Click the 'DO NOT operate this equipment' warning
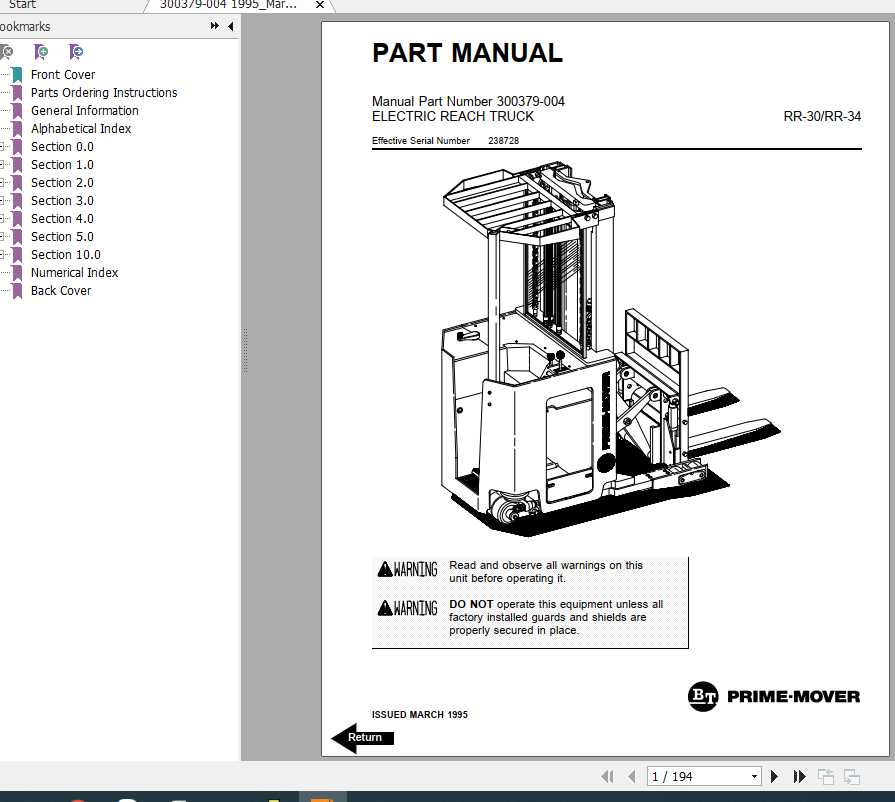The height and width of the screenshot is (802, 895). click(556, 617)
